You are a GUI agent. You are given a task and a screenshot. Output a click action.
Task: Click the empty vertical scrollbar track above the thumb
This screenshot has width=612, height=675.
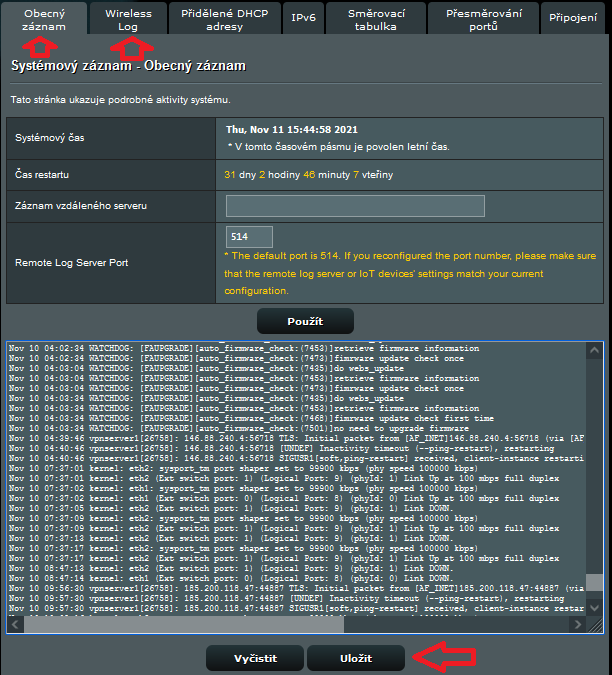pyautogui.click(x=595, y=450)
